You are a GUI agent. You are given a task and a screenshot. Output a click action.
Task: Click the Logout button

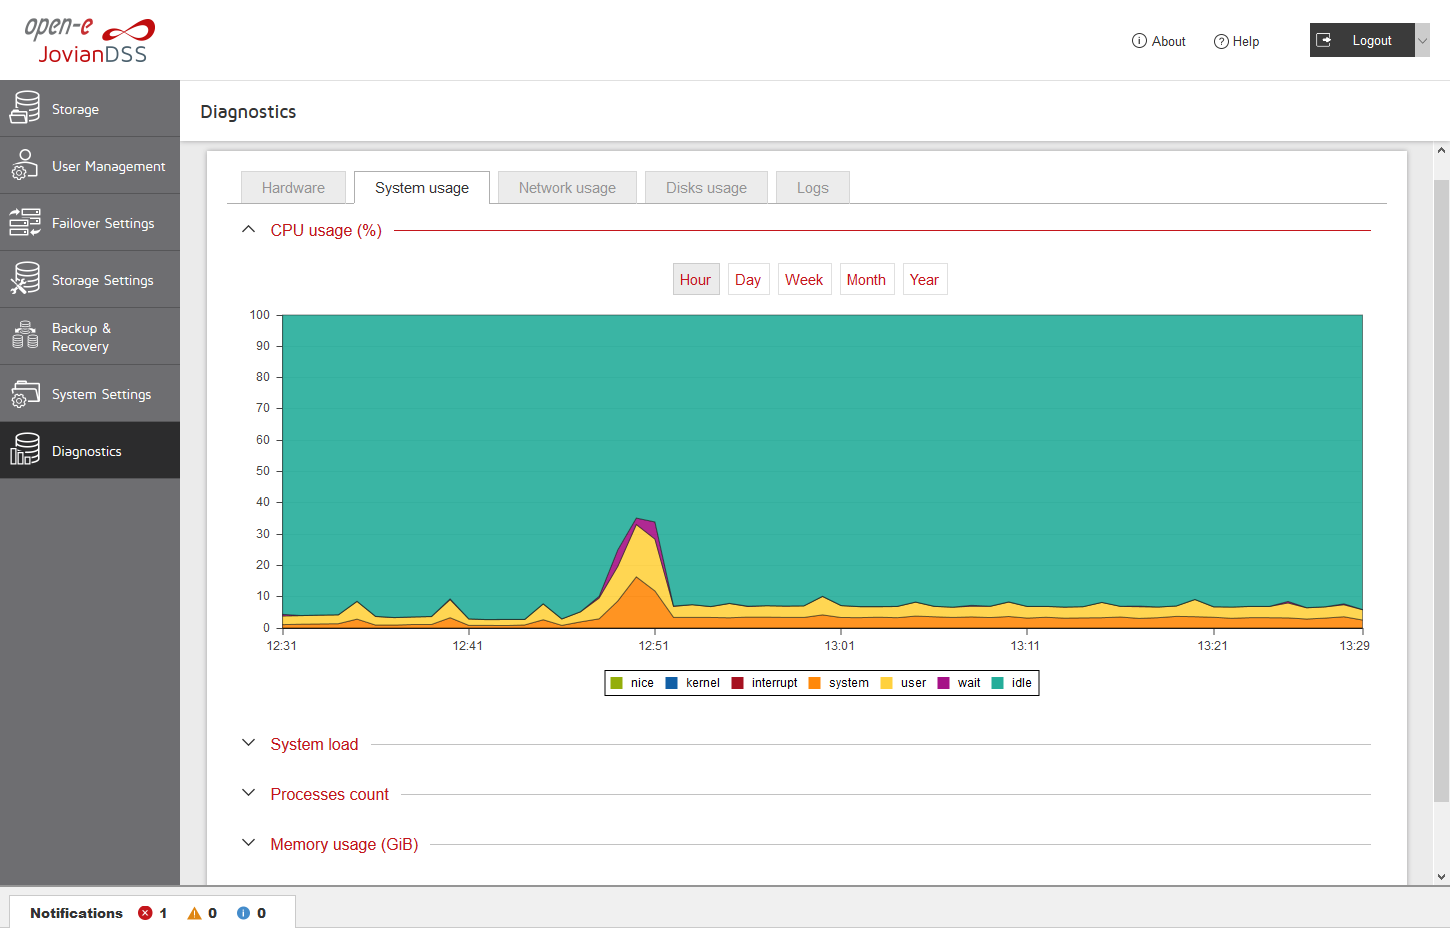(1361, 41)
